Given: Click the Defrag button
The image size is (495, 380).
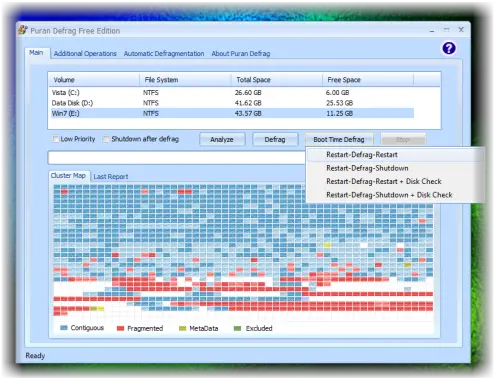Looking at the screenshot, I should pos(275,139).
